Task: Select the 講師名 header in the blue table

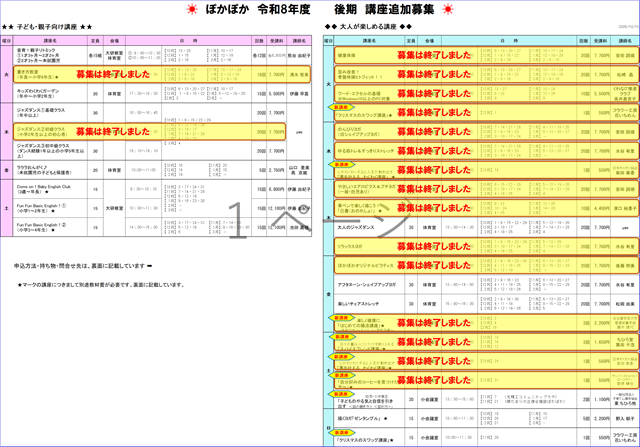Action: [625, 41]
